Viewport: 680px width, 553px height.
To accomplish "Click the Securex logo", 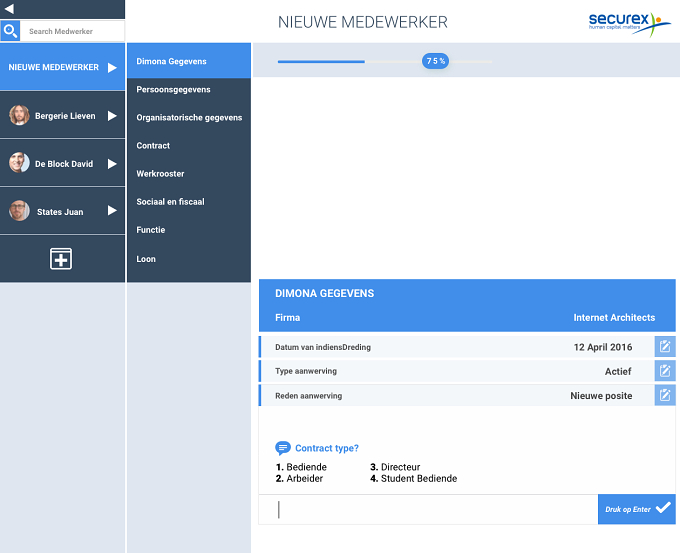I will pos(629,23).
